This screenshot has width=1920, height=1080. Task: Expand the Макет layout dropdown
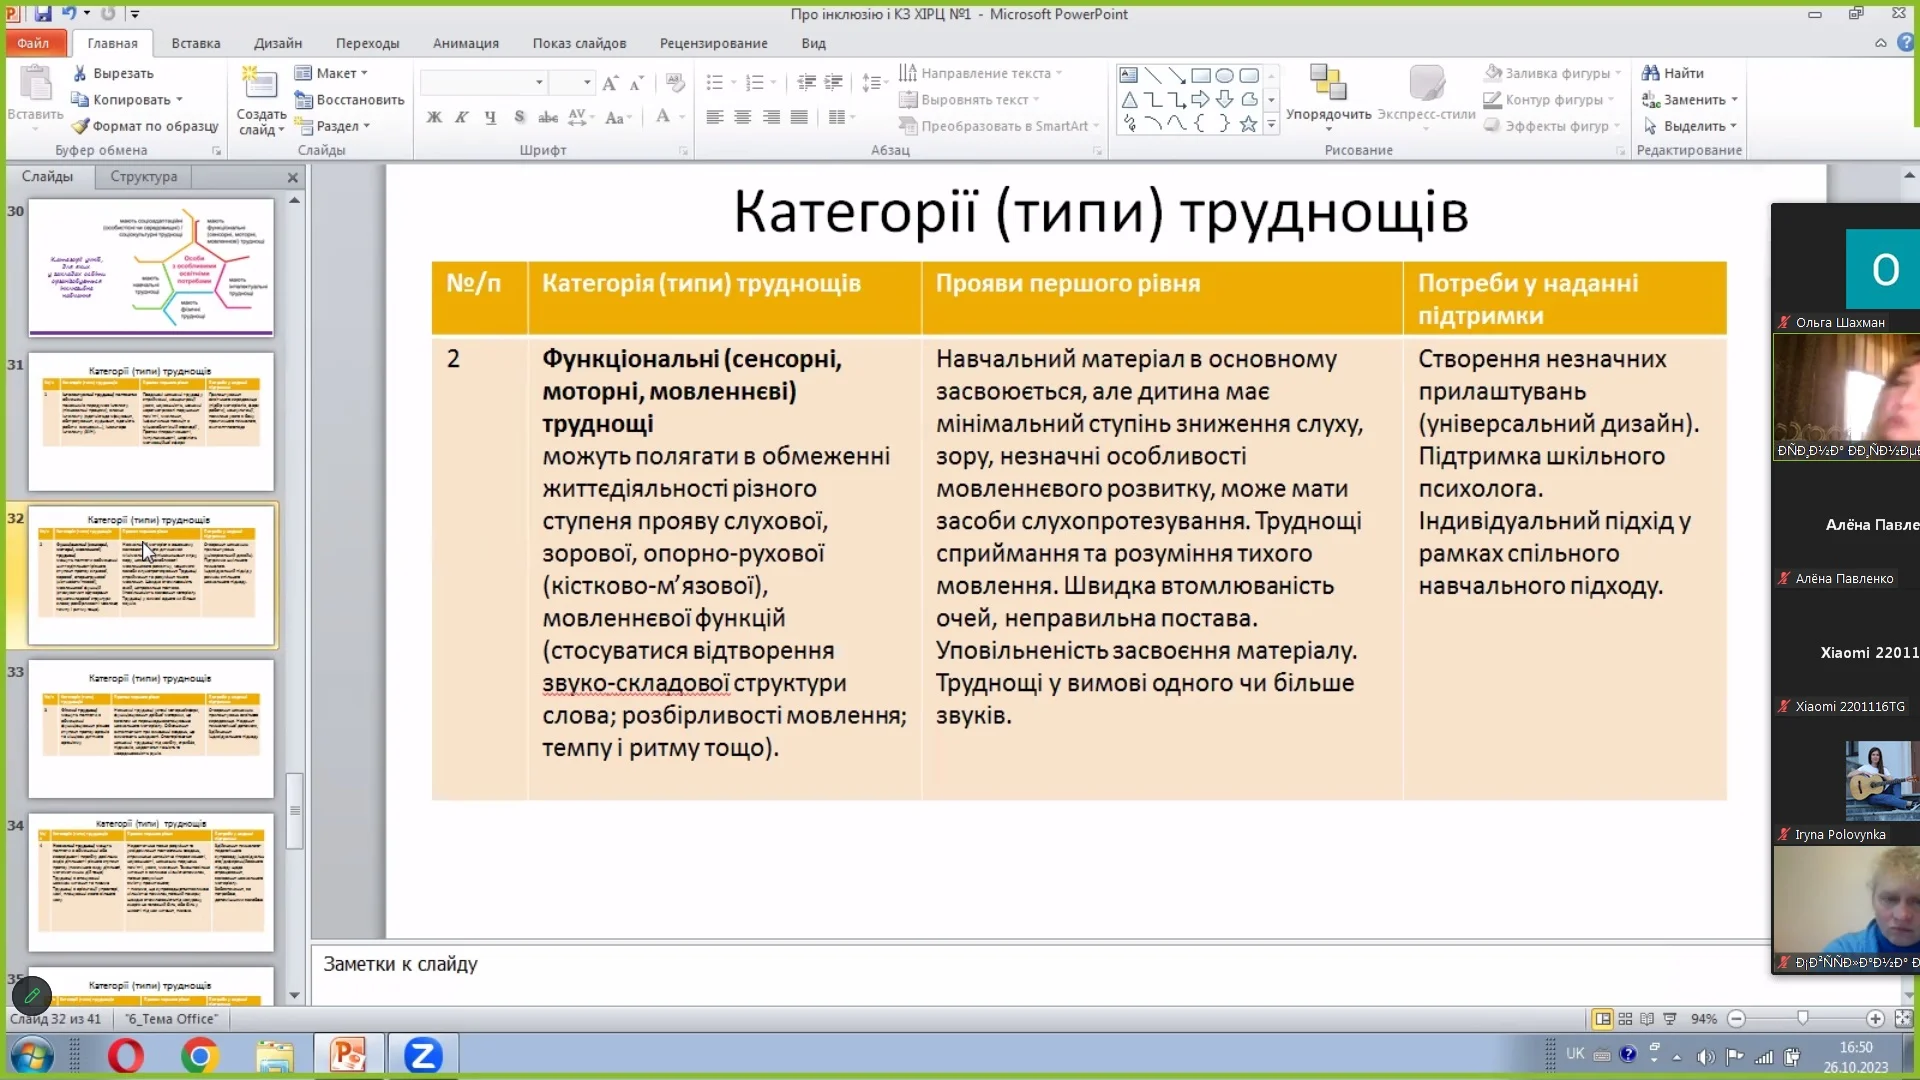pos(341,73)
